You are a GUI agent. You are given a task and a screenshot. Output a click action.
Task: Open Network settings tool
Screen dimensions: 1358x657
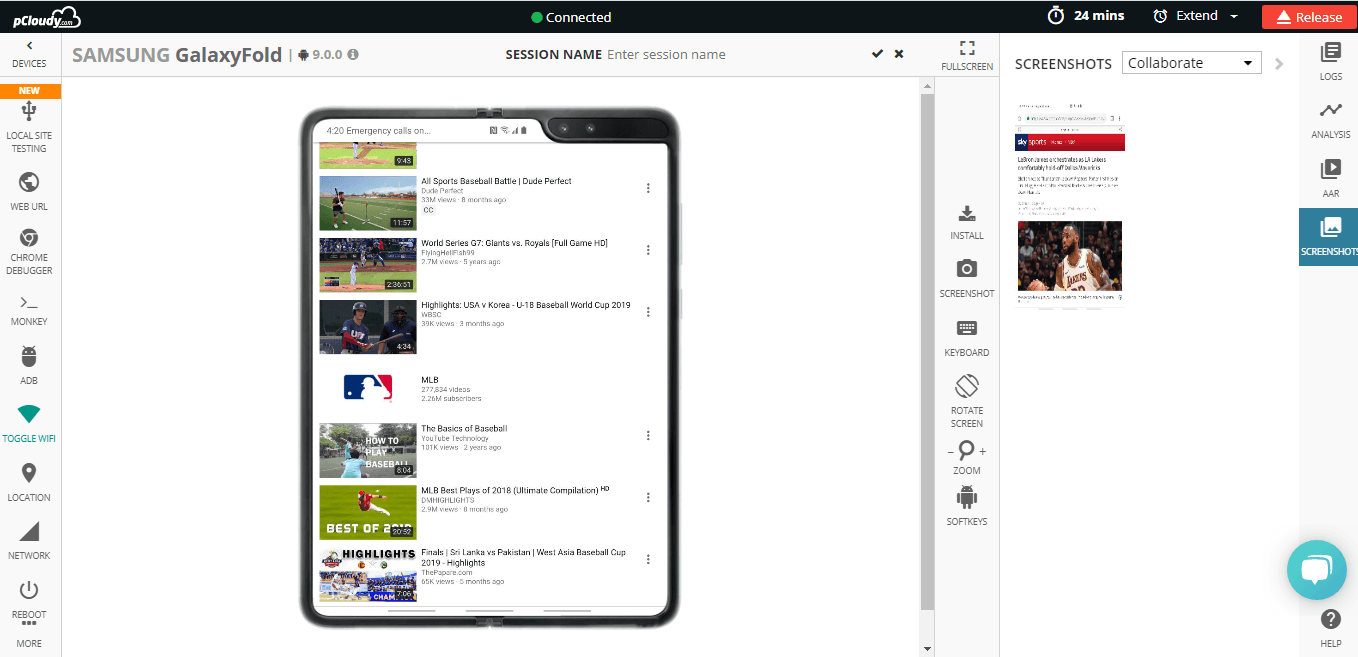pyautogui.click(x=29, y=541)
